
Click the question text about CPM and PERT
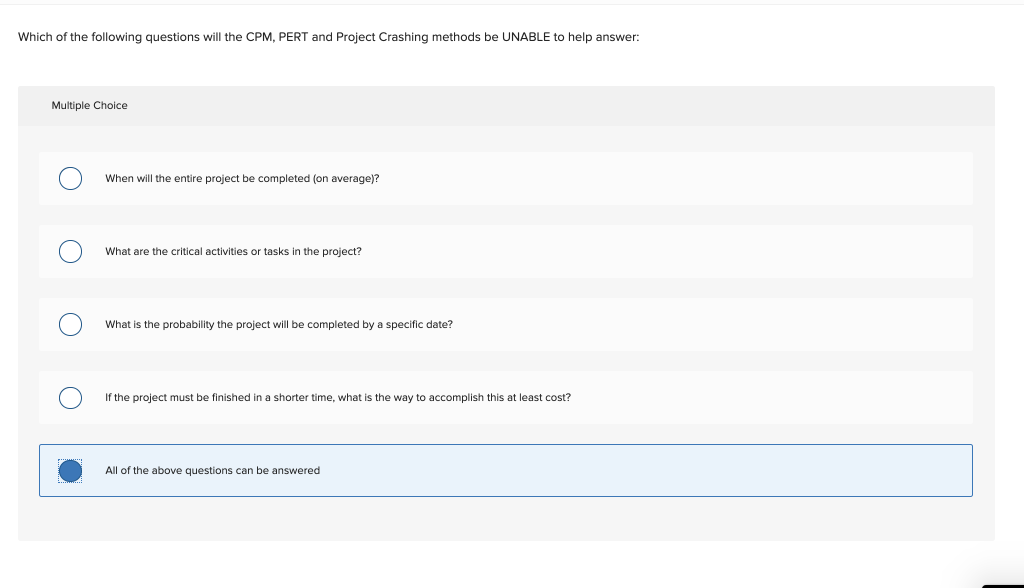[x=330, y=36]
